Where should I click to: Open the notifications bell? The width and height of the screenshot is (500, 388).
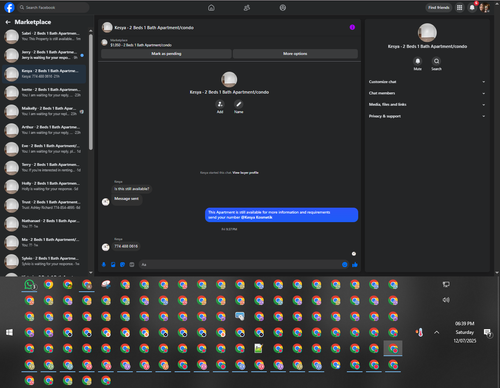point(472,7)
